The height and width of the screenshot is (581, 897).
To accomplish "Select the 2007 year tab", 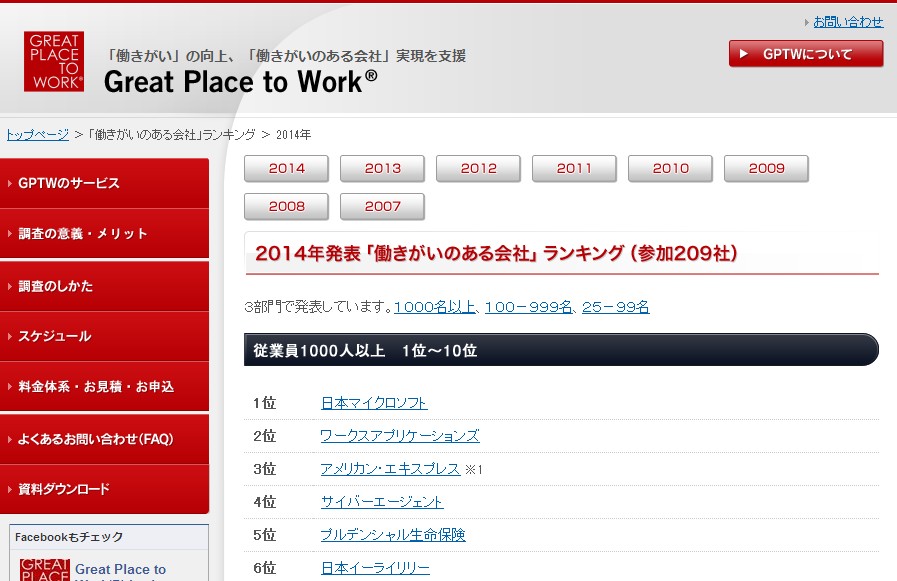I will click(x=382, y=206).
